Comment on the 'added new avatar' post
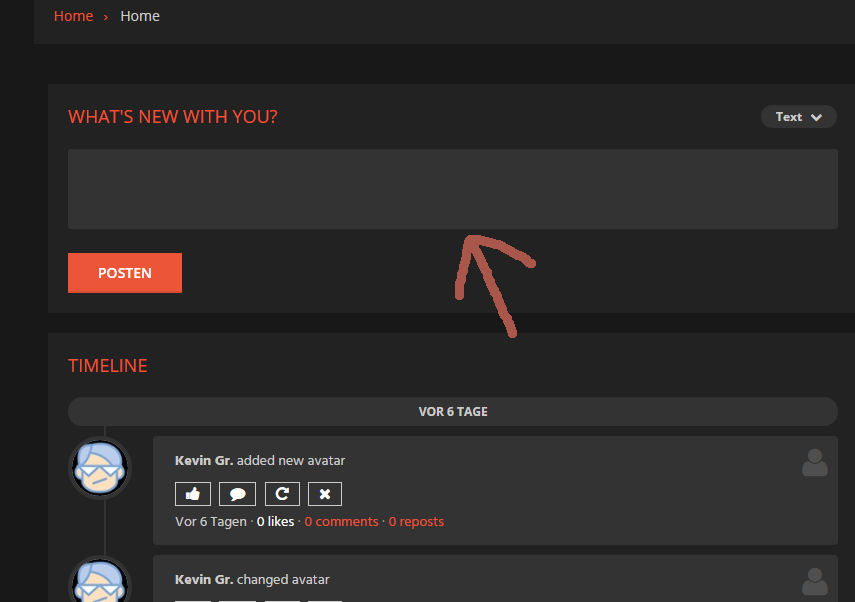The height and width of the screenshot is (602, 855). pos(237,494)
